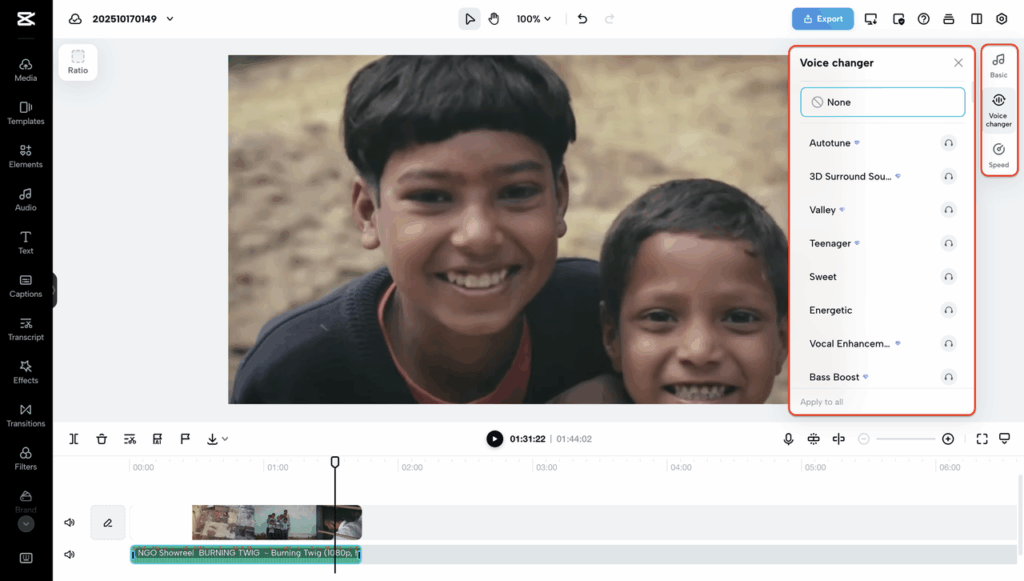The image size is (1024, 581).
Task: Delete the selected clip with trash icon
Action: [102, 439]
